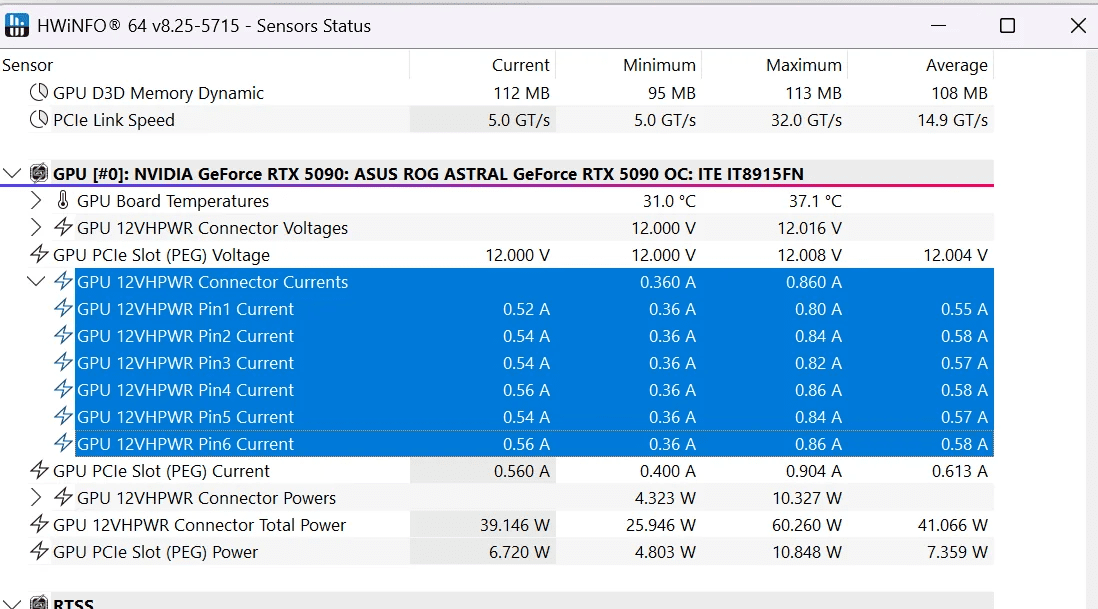Click lightning icon for 12VHPWR Connector Total Power
Image resolution: width=1098 pixels, height=609 pixels.
coord(40,525)
